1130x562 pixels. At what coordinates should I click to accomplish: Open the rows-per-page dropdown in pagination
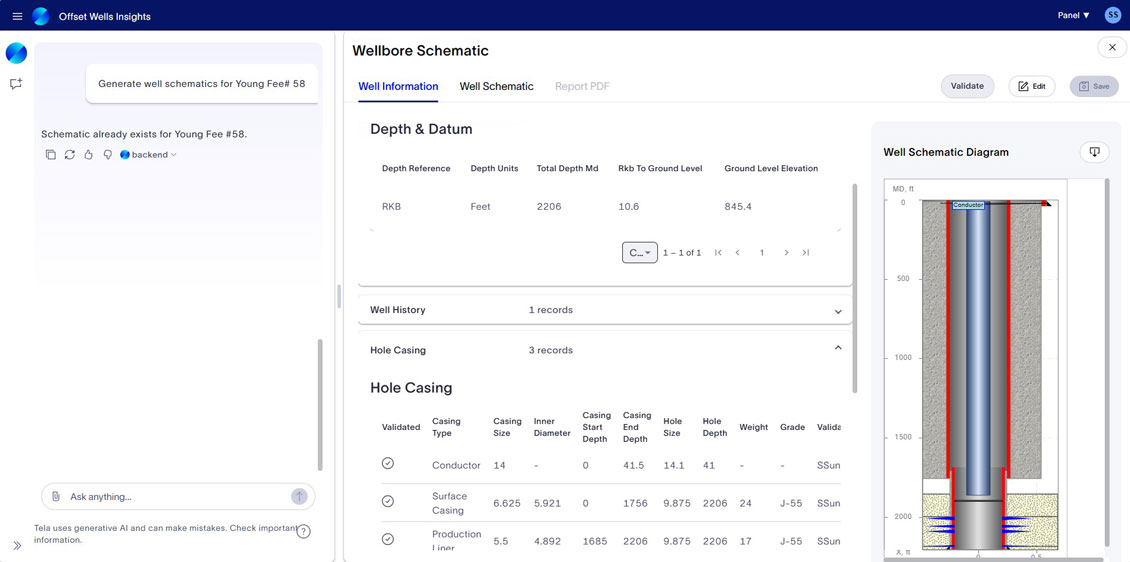(640, 252)
